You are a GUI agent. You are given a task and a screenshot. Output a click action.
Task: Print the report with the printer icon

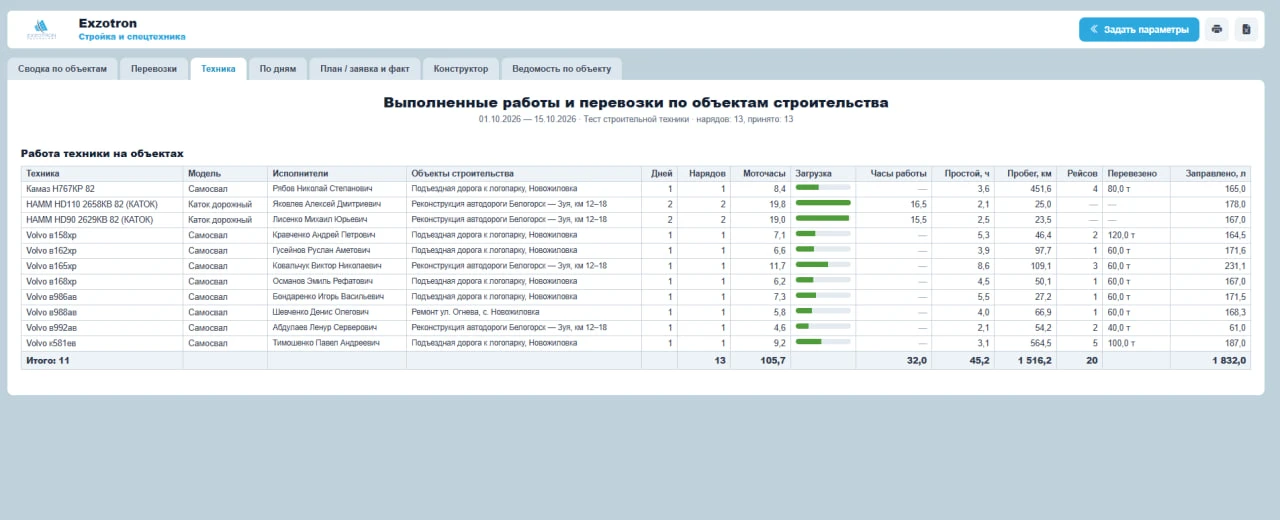click(x=1217, y=29)
